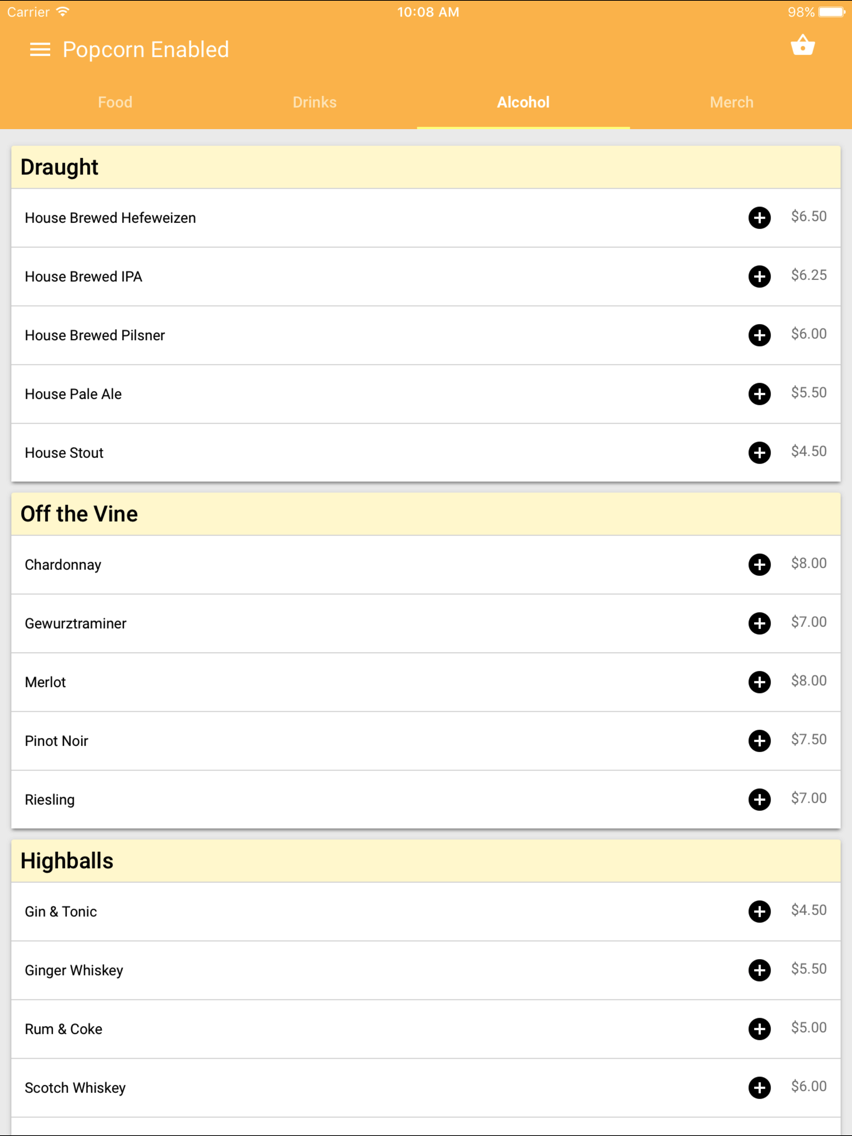
Task: Add House Brewed IPA with plus icon
Action: [759, 276]
